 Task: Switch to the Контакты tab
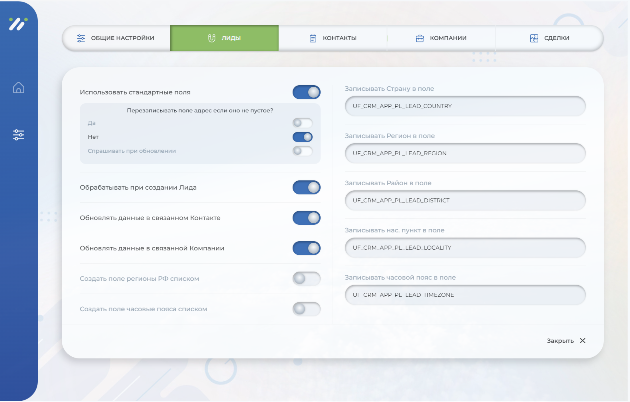pos(332,38)
